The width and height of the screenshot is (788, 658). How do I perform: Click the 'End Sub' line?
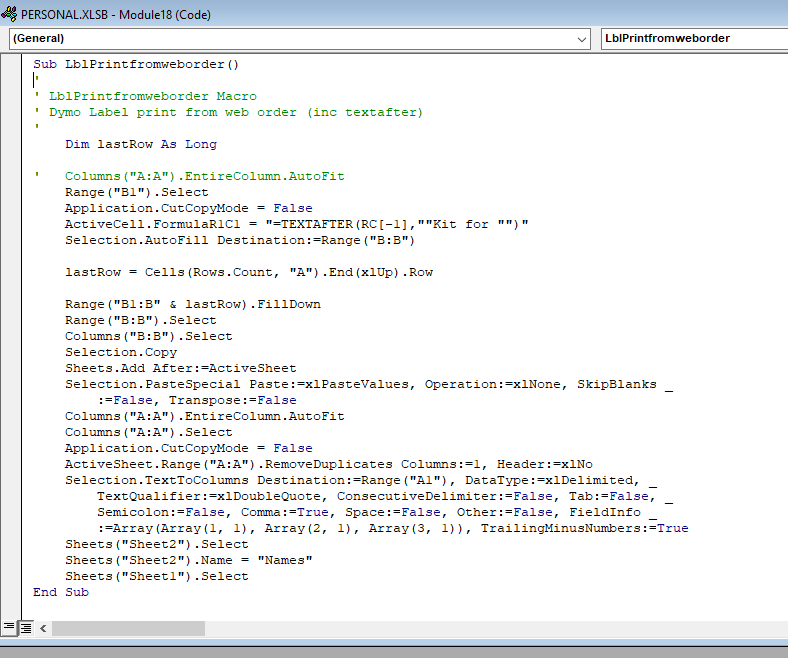click(61, 593)
